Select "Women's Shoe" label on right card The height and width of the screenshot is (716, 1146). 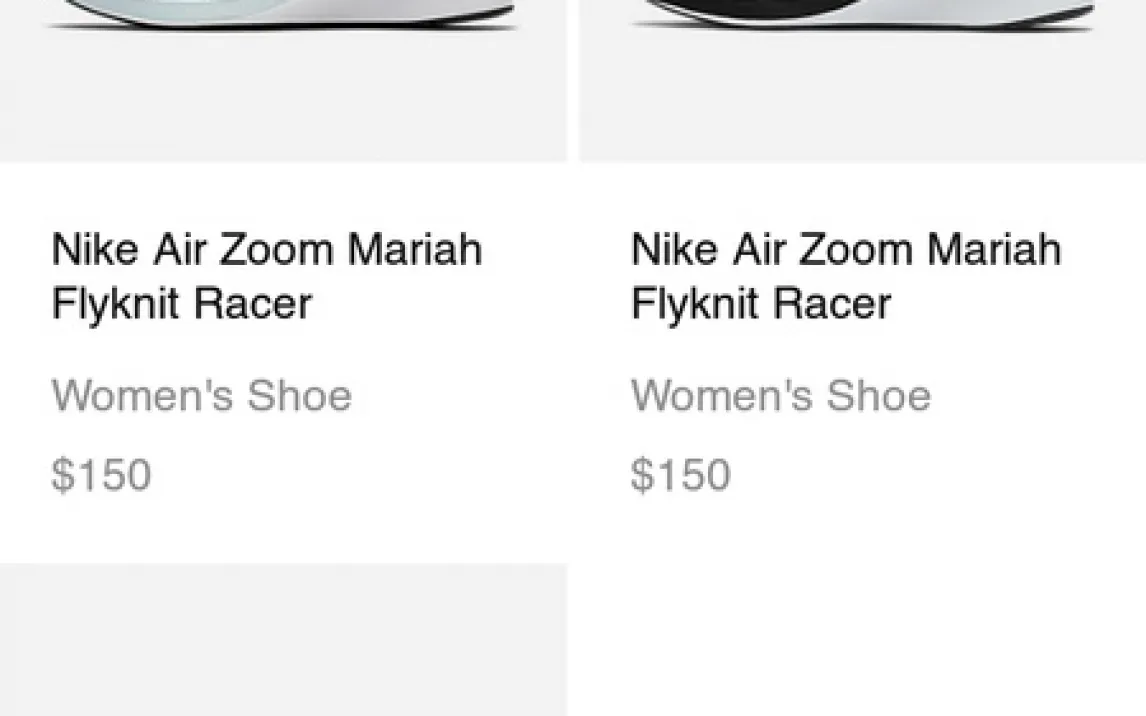780,396
